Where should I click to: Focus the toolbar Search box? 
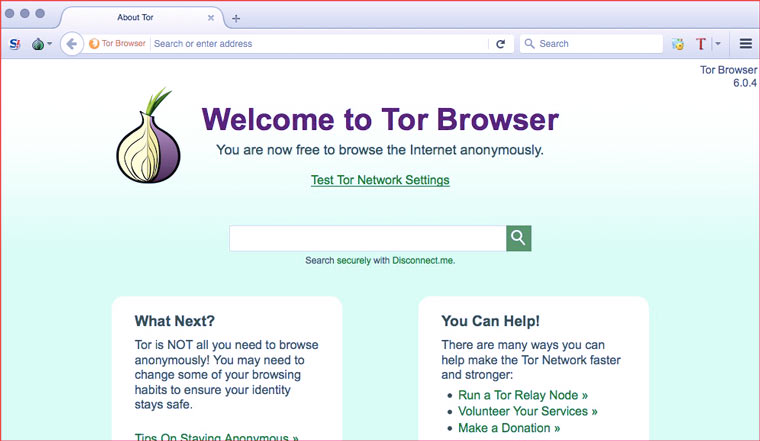click(x=591, y=44)
